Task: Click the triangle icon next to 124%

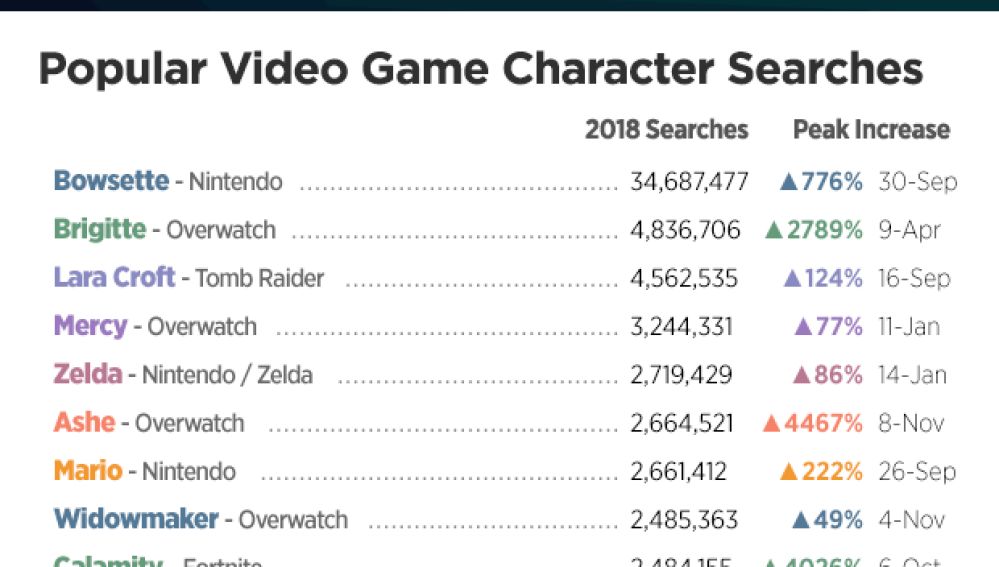Action: (x=793, y=278)
